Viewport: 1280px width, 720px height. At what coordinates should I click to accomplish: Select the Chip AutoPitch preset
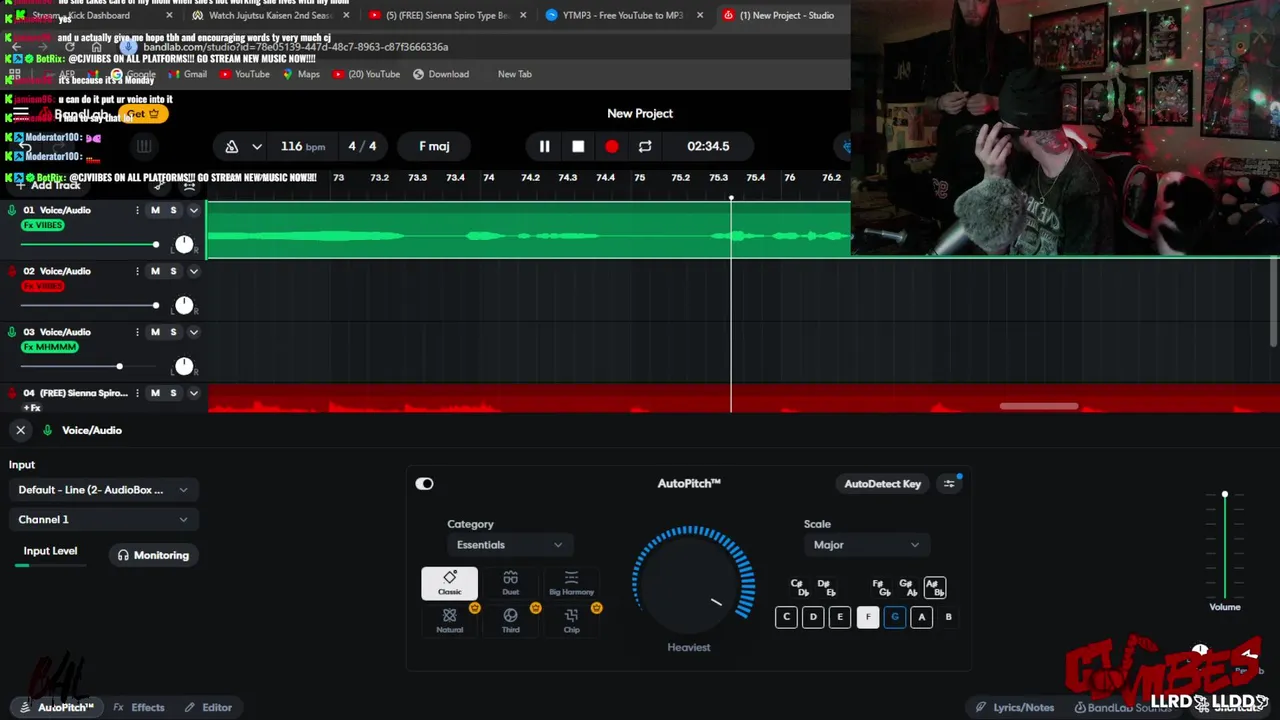coord(571,620)
